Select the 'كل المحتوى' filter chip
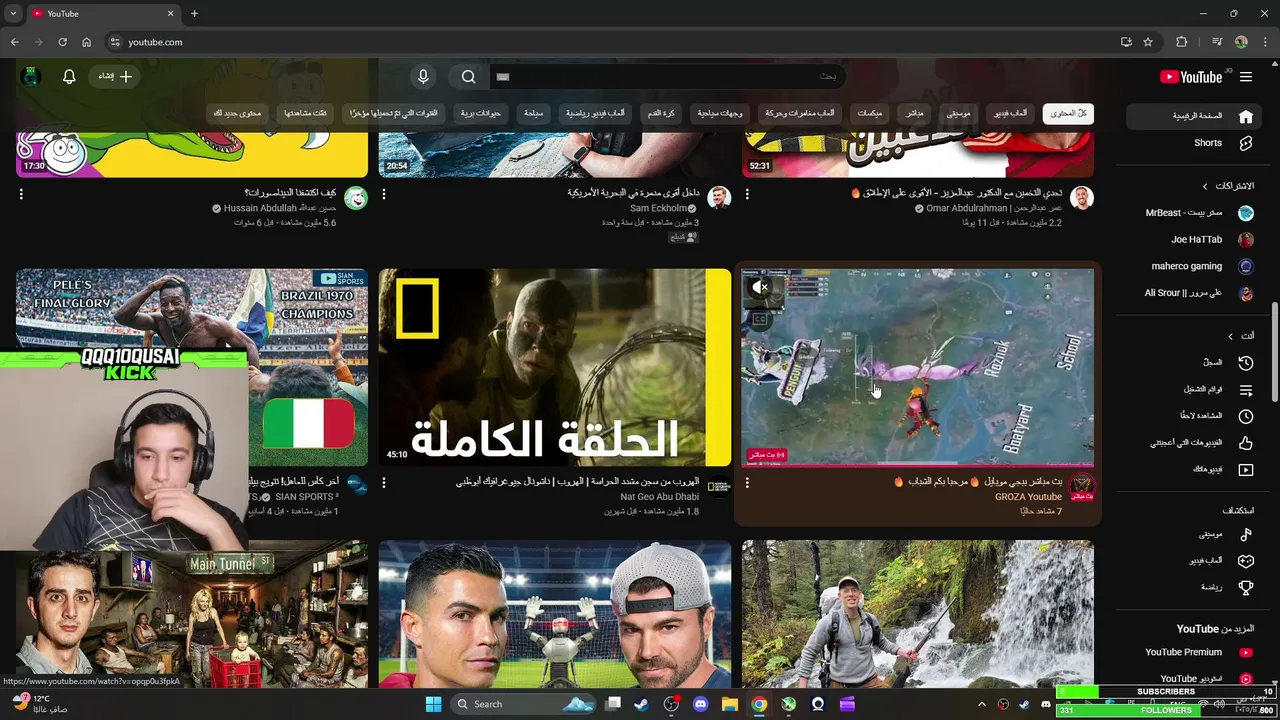Image resolution: width=1280 pixels, height=720 pixels. [x=1068, y=113]
